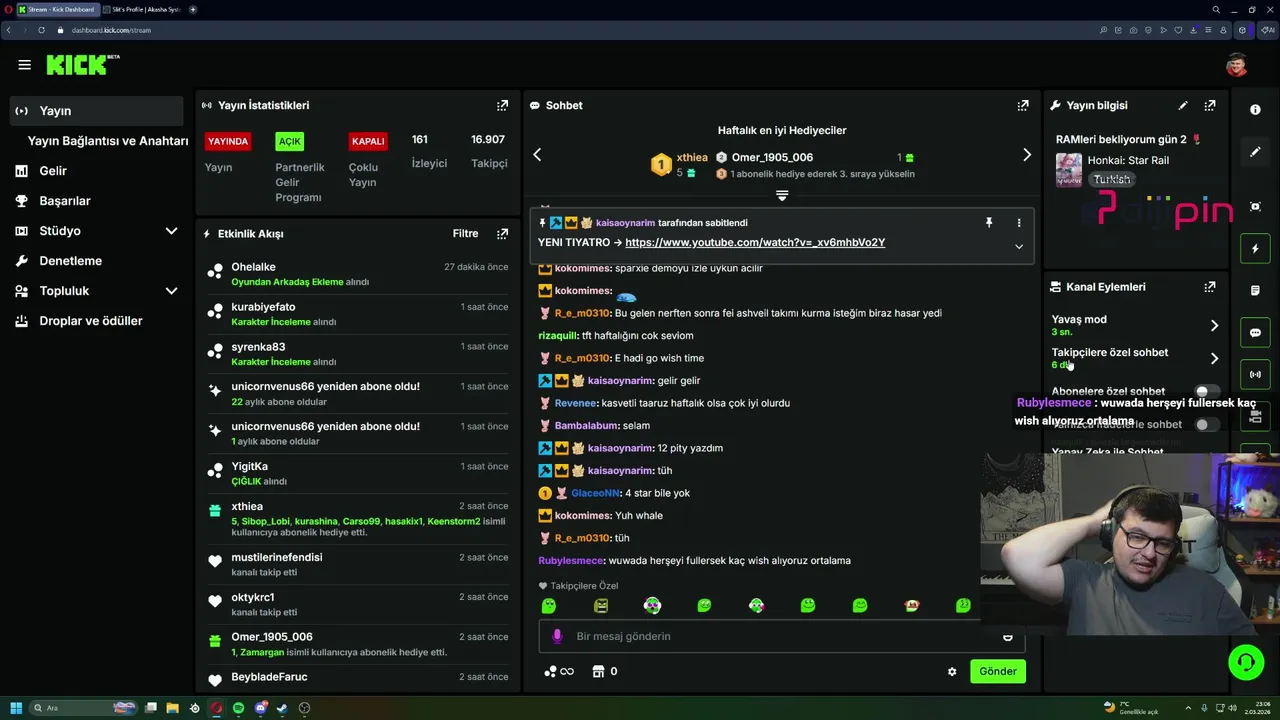Screen dimensions: 1280x720
Task: Click the lightning bolt icon in right toolbar
Action: point(1255,249)
